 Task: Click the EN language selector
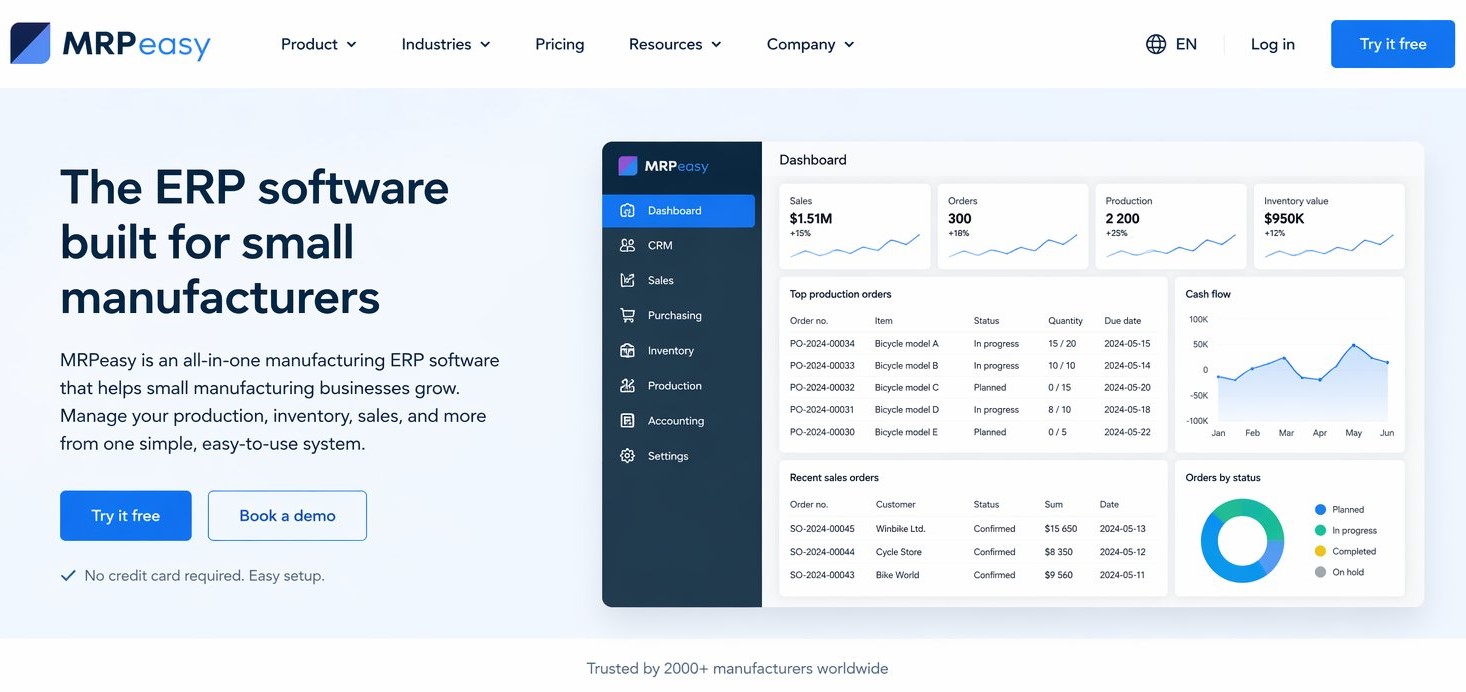1187,44
